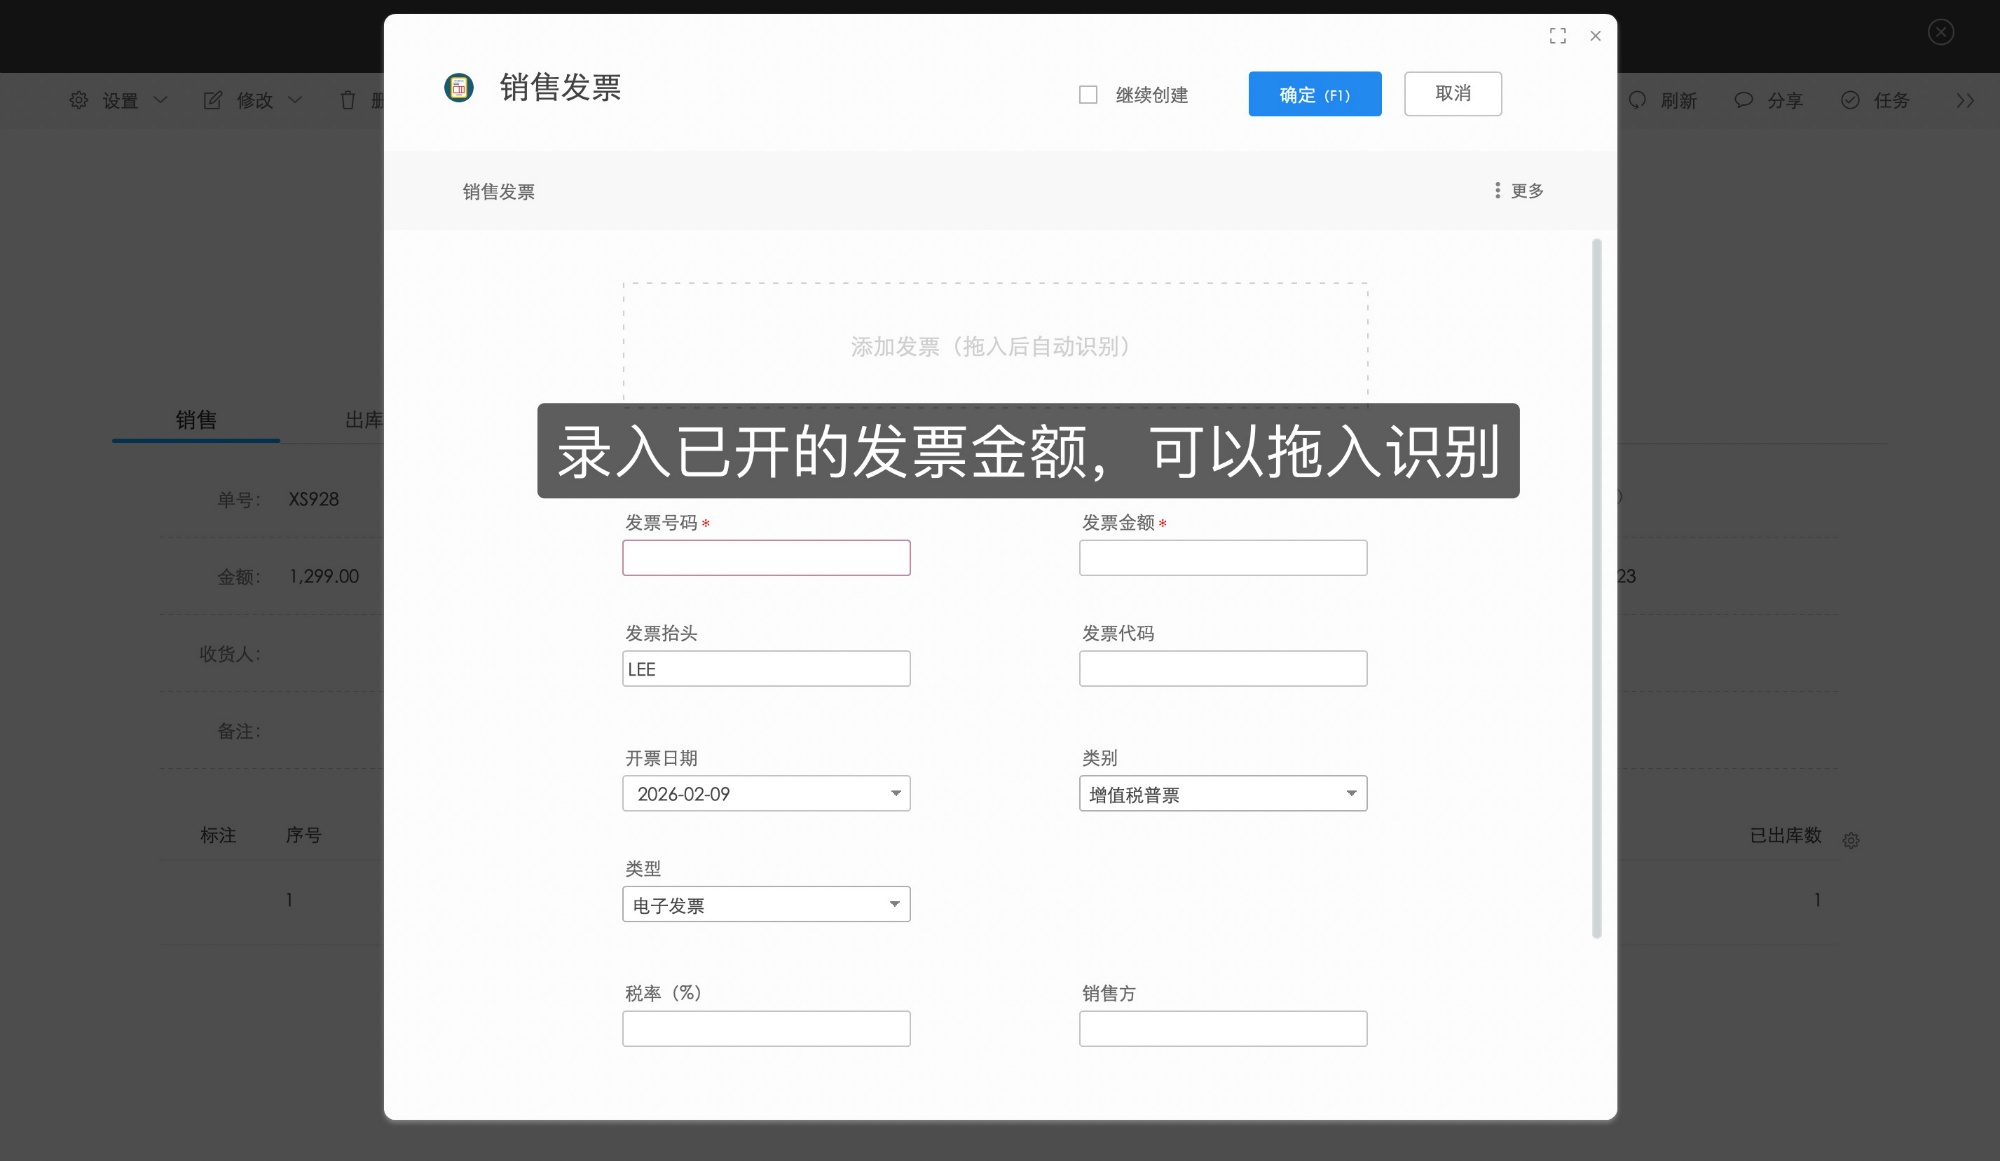The width and height of the screenshot is (2000, 1161).
Task: Click the gear icon beside 已出库数 column
Action: tap(1851, 840)
